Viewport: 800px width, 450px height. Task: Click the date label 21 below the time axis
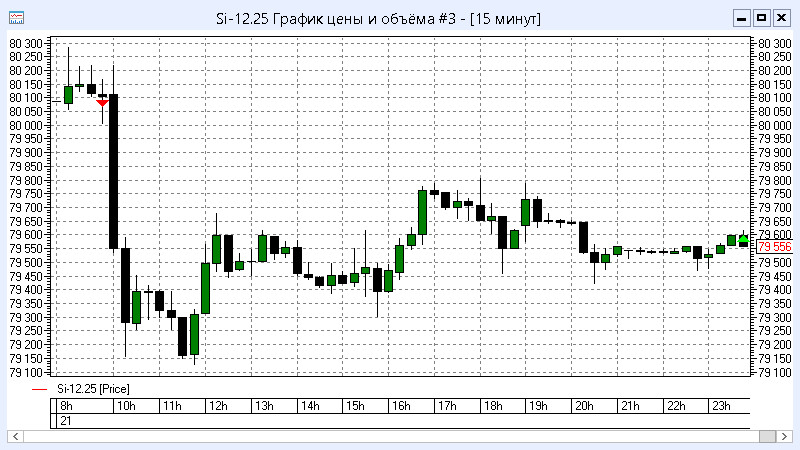click(65, 421)
